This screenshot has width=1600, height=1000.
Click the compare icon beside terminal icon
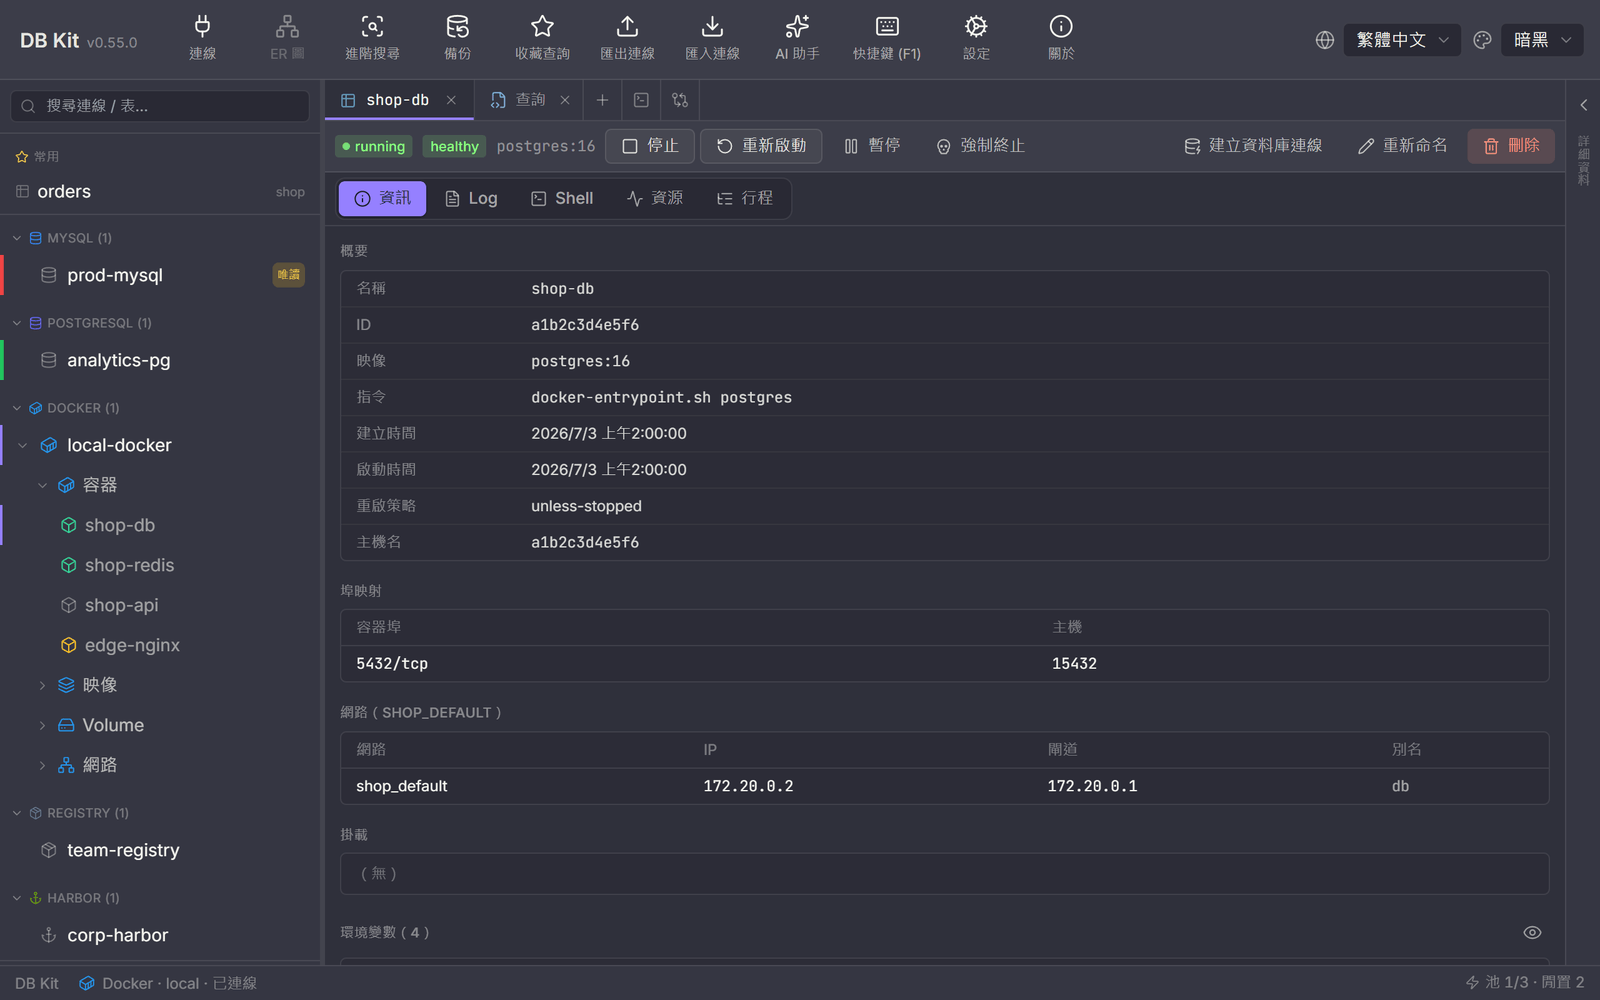click(x=680, y=100)
